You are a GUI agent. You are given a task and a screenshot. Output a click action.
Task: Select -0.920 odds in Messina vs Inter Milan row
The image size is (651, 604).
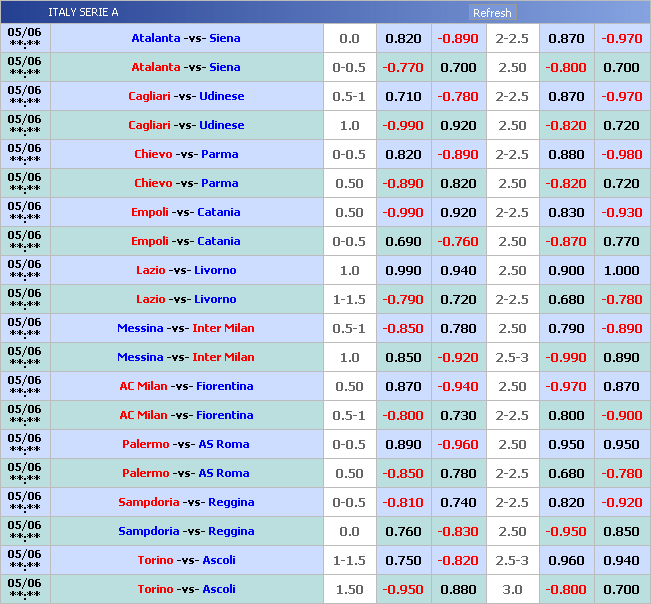[458, 357]
